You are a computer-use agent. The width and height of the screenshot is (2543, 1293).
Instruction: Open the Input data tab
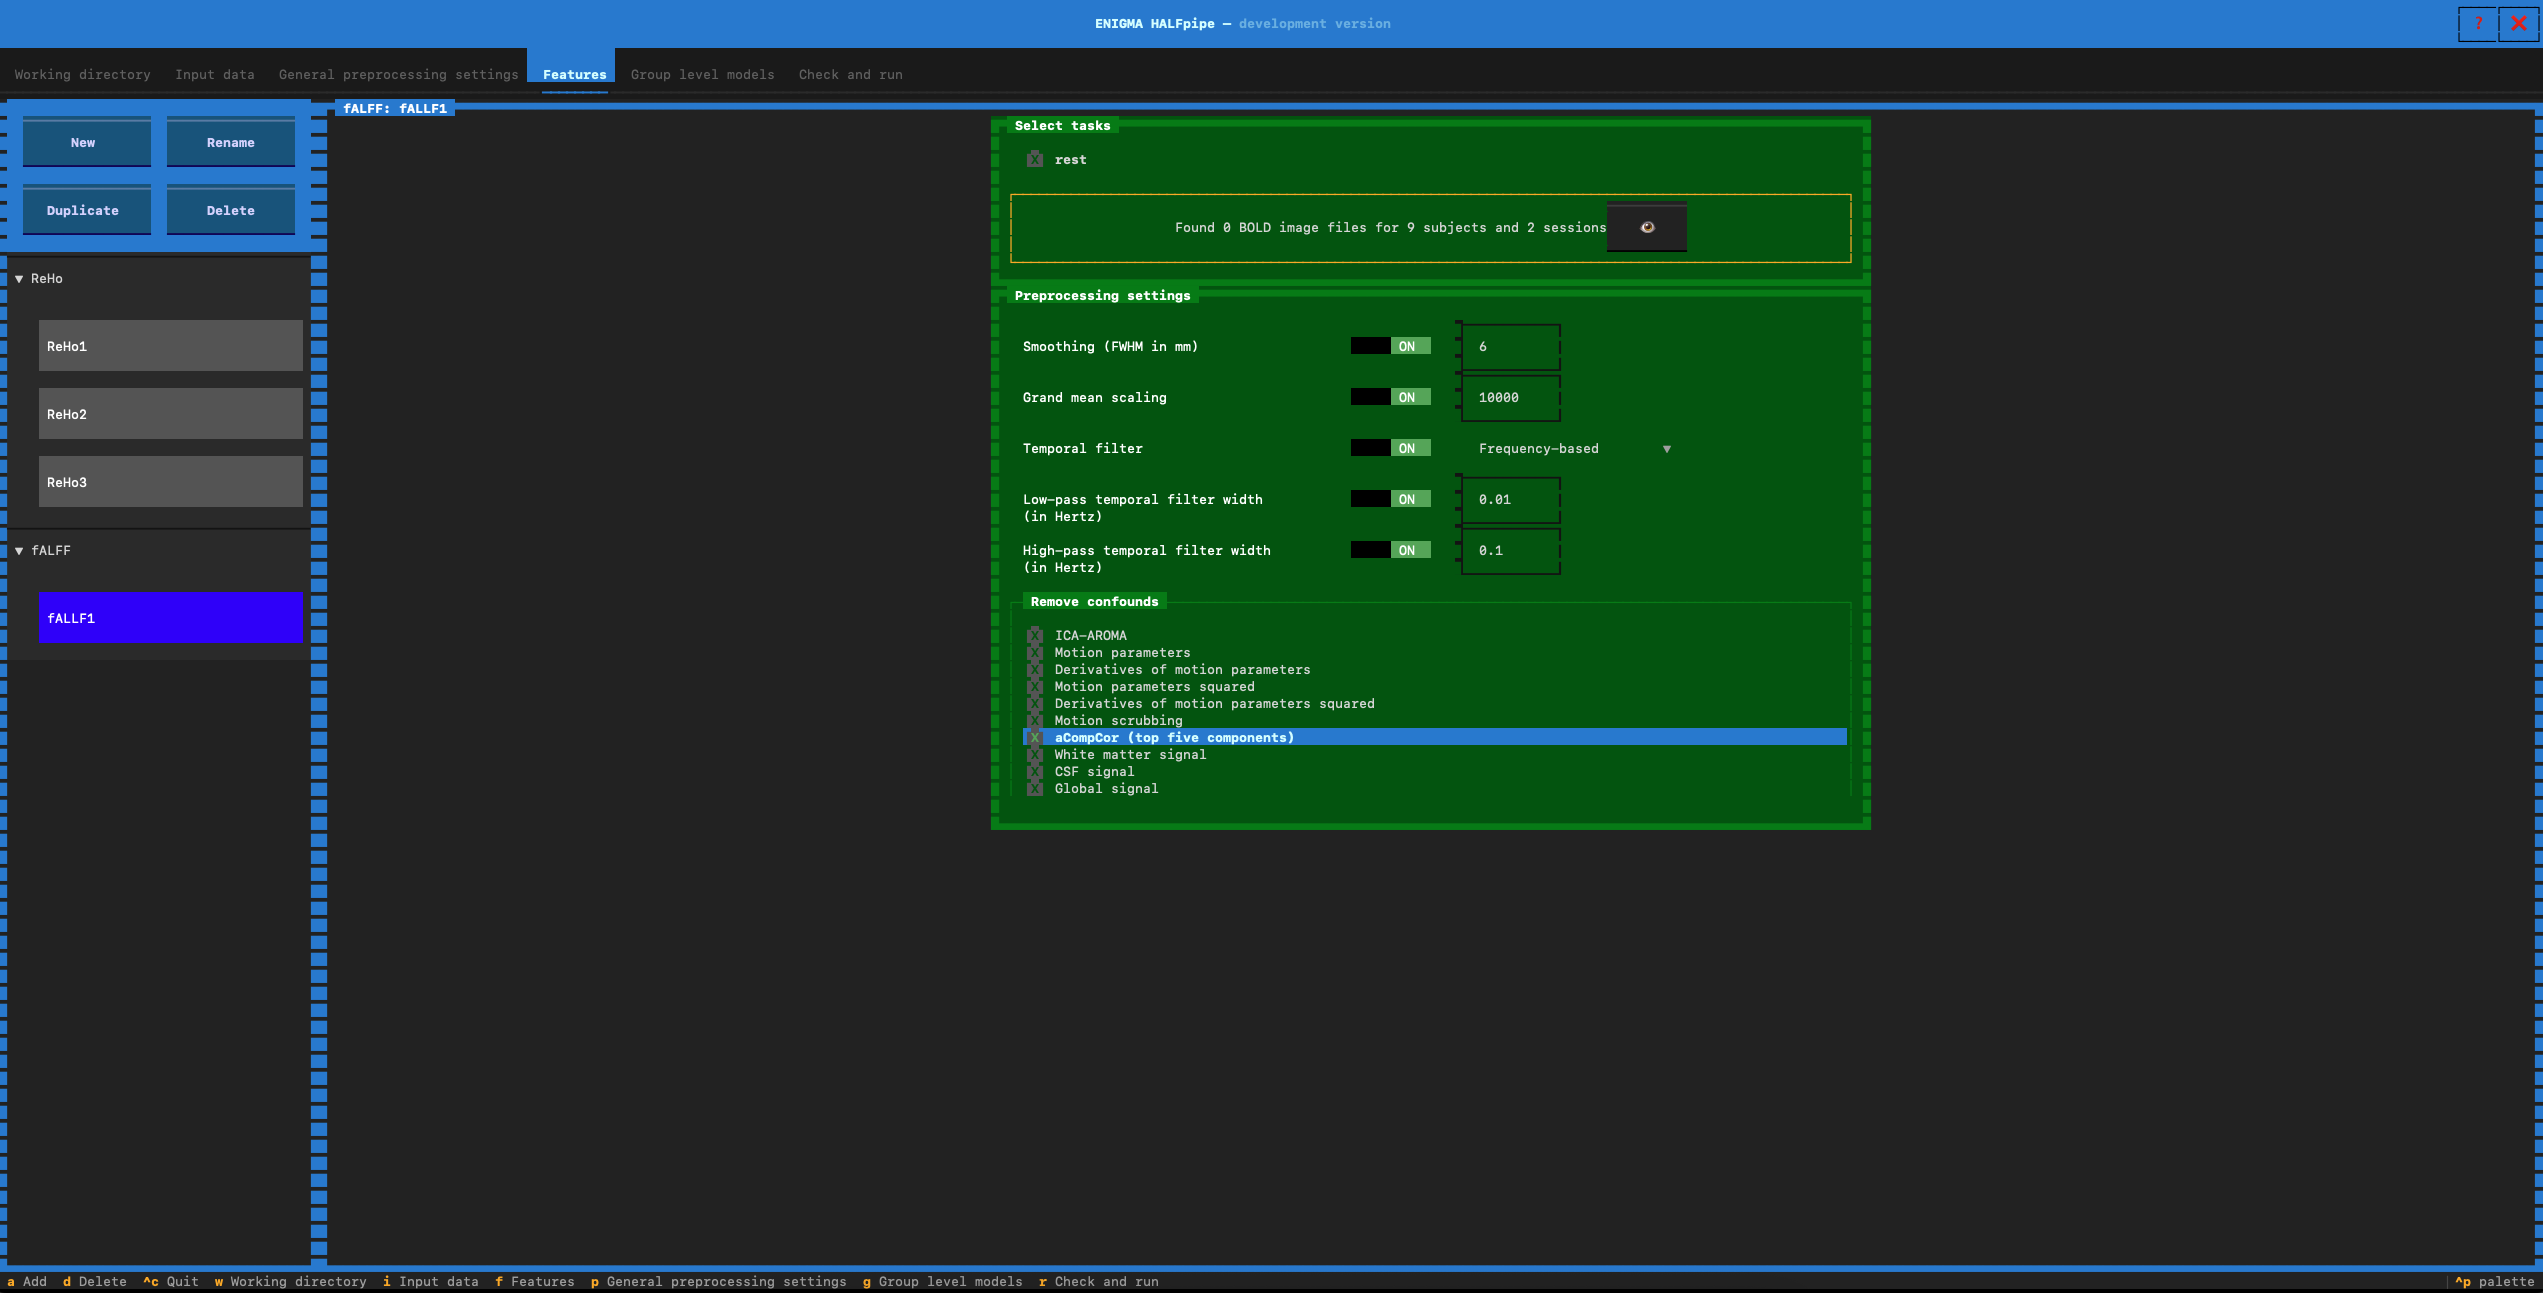pos(214,74)
